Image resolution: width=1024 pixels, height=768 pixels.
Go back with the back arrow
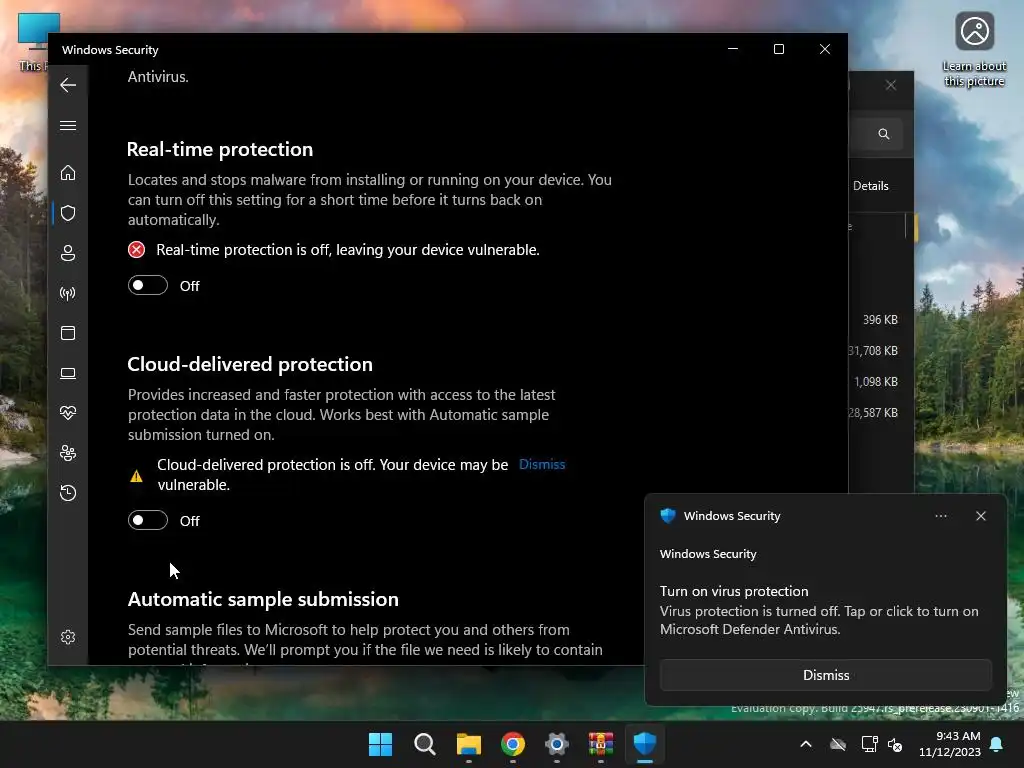(68, 85)
